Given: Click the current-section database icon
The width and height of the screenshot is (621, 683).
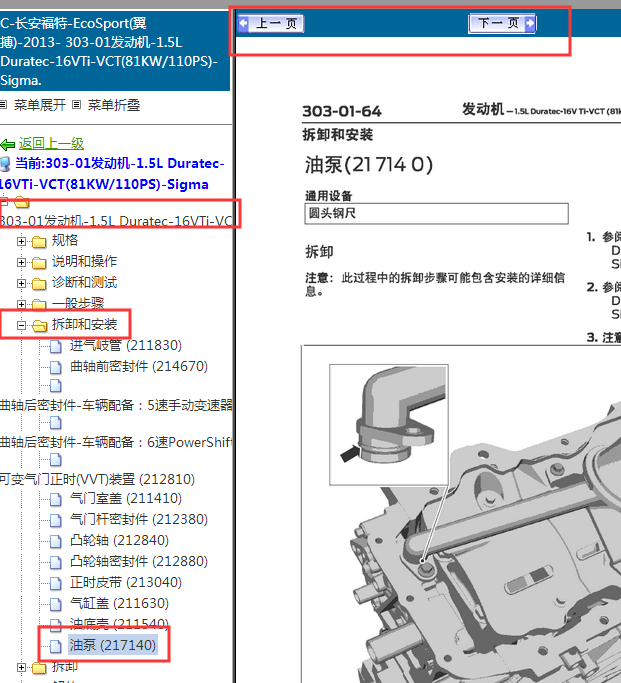Looking at the screenshot, I should click(x=5, y=164).
